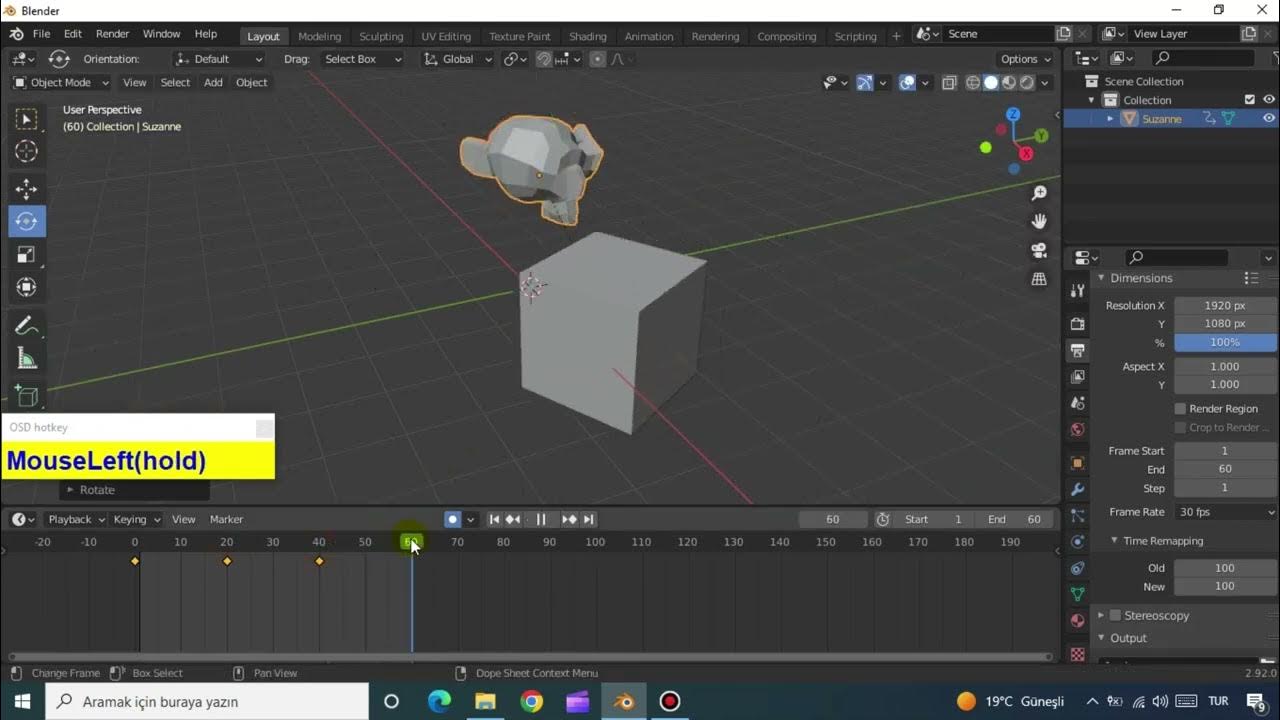1280x720 pixels.
Task: Open the Orientation Default dropdown
Action: [218, 59]
